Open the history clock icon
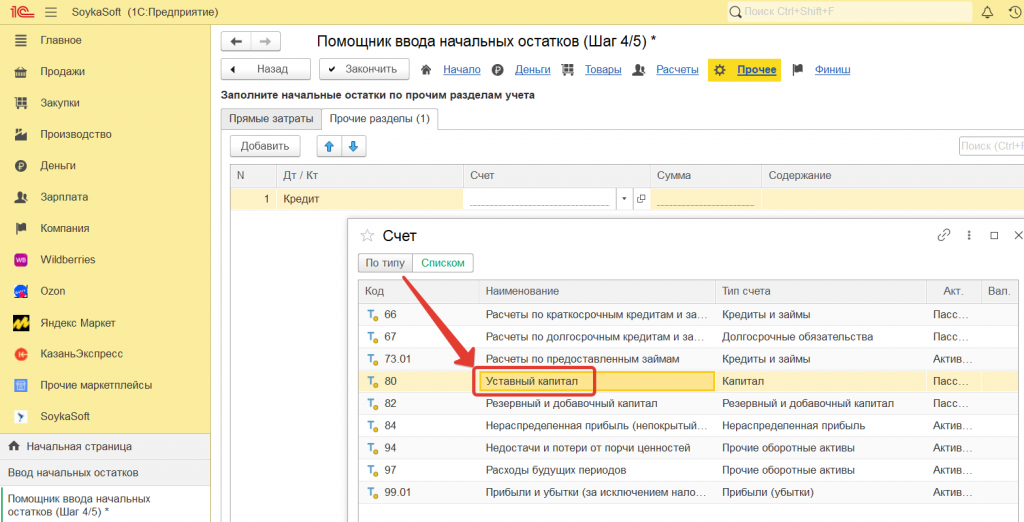The image size is (1024, 522). click(1015, 12)
